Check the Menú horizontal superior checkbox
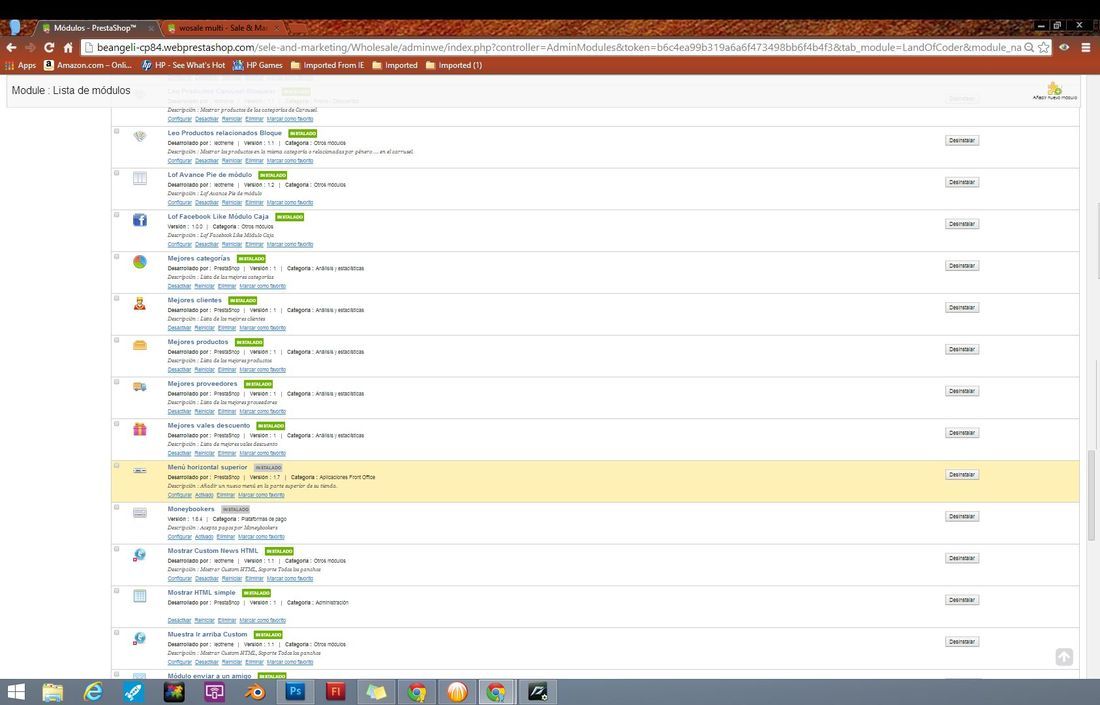Screen dimensions: 1100x705 117,465
